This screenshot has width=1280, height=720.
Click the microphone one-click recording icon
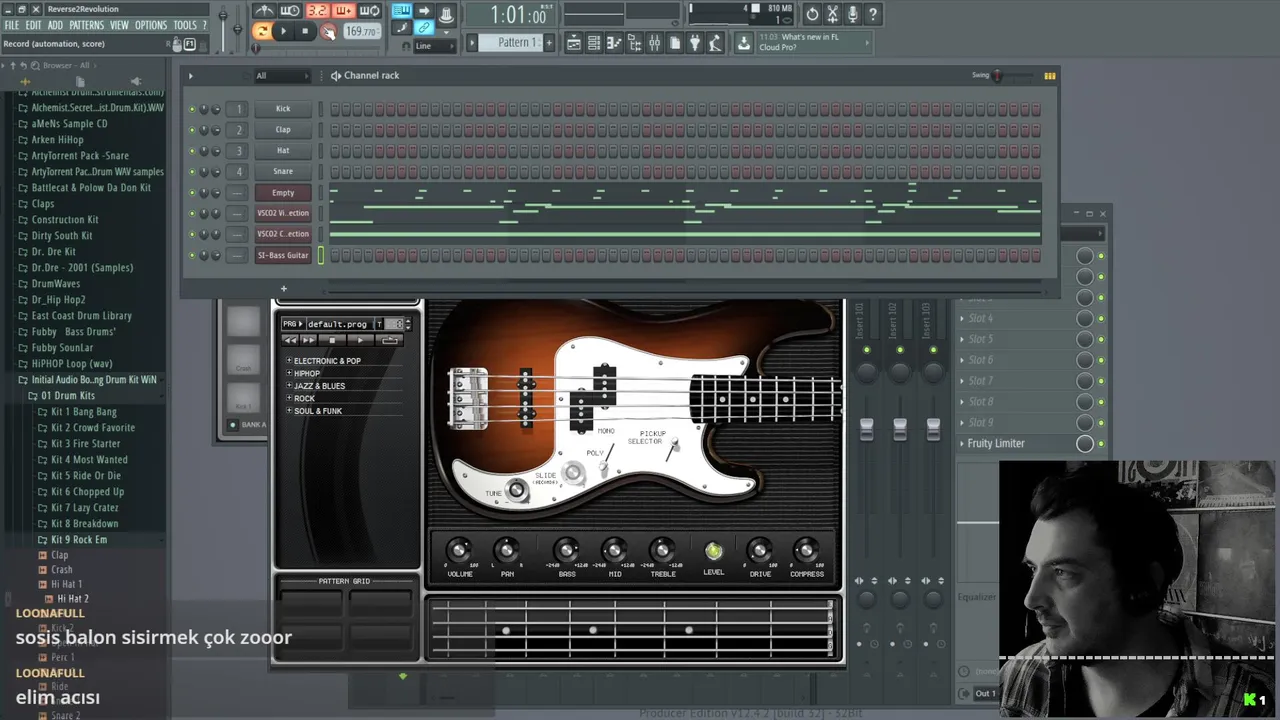852,14
